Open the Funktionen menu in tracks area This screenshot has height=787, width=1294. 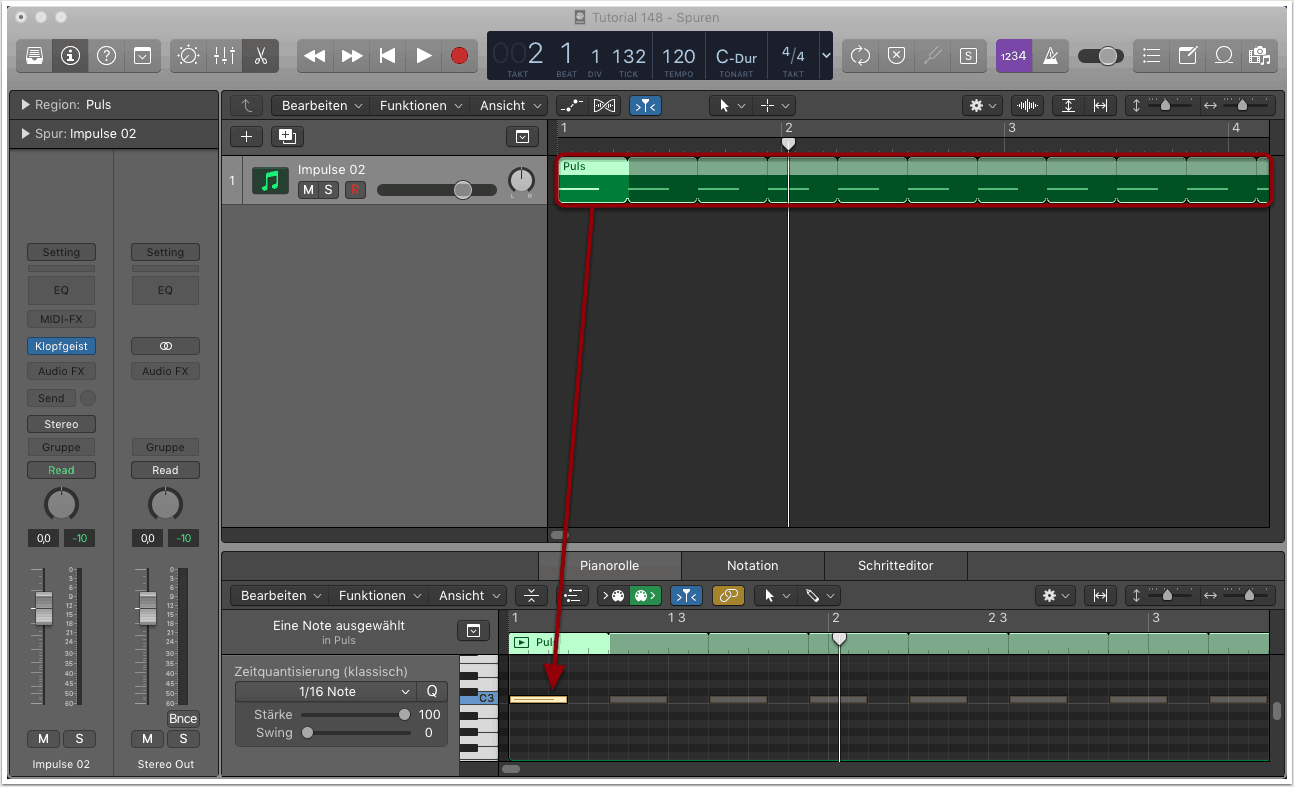420,105
